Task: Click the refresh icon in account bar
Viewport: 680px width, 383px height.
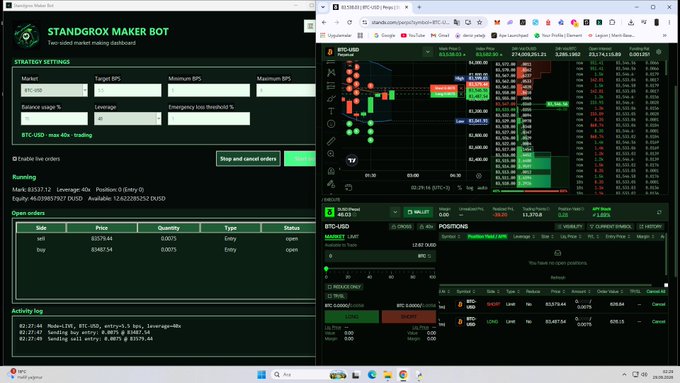Action: click(659, 212)
